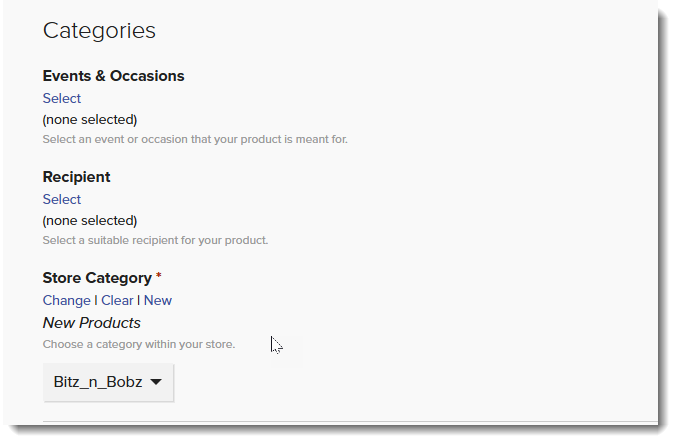The width and height of the screenshot is (677, 444).
Task: Click the 'Select a suitable recipient' hint
Action: pyautogui.click(x=155, y=240)
